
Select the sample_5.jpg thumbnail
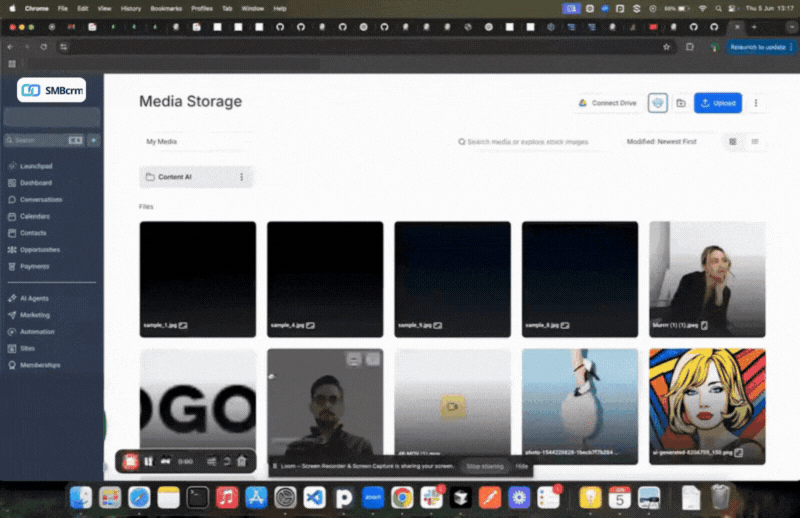[453, 279]
